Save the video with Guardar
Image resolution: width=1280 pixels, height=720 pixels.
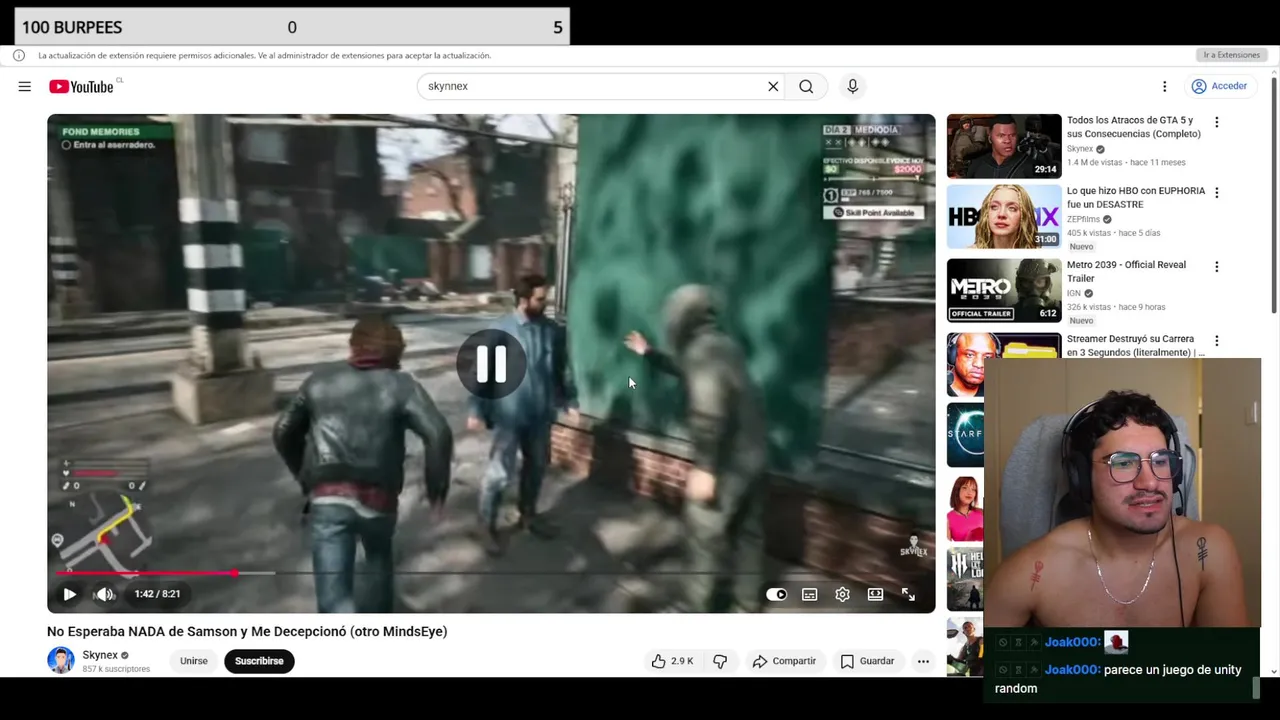point(867,661)
